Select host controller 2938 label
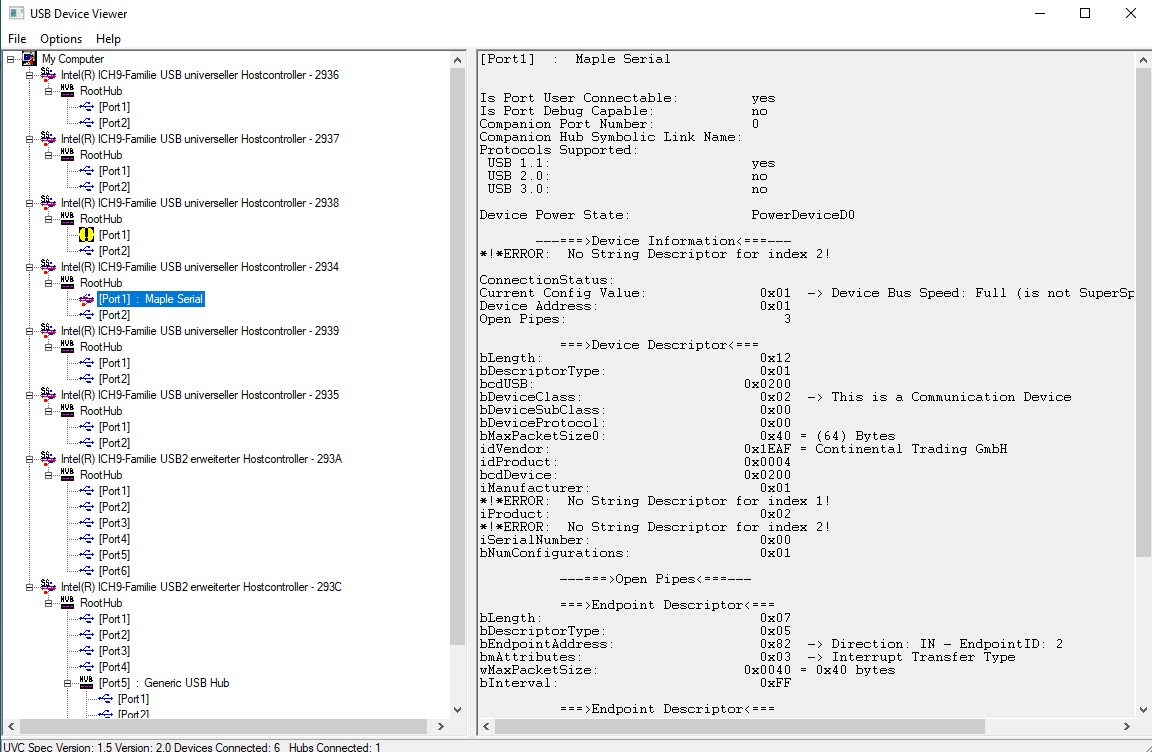Viewport: 1152px width, 752px height. tap(200, 203)
